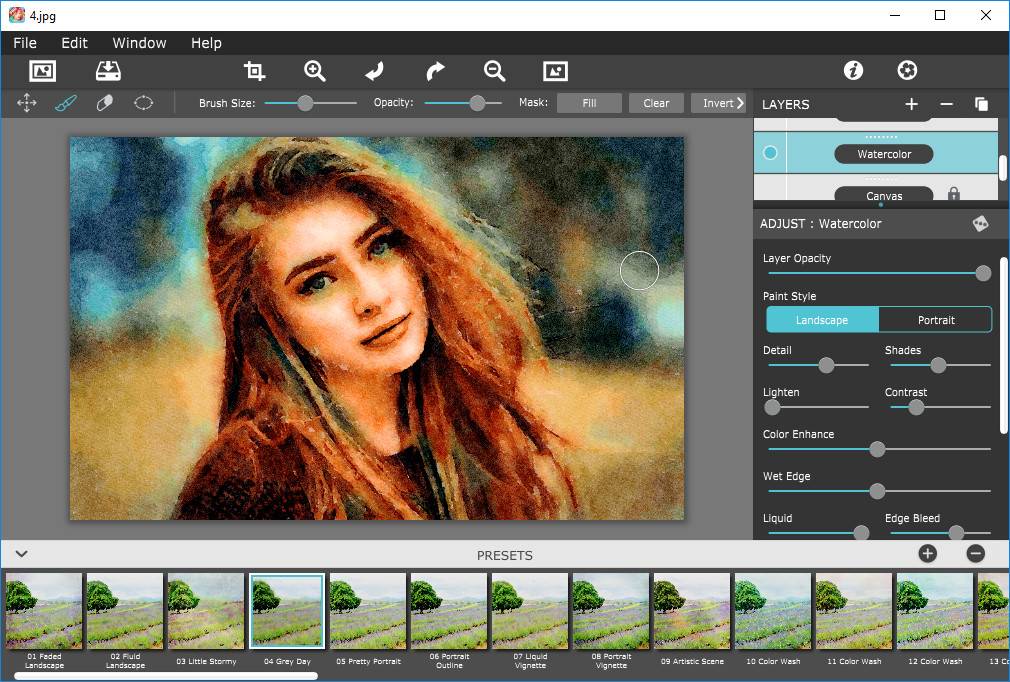The image size is (1010, 682).
Task: Open the info icon
Action: (853, 70)
